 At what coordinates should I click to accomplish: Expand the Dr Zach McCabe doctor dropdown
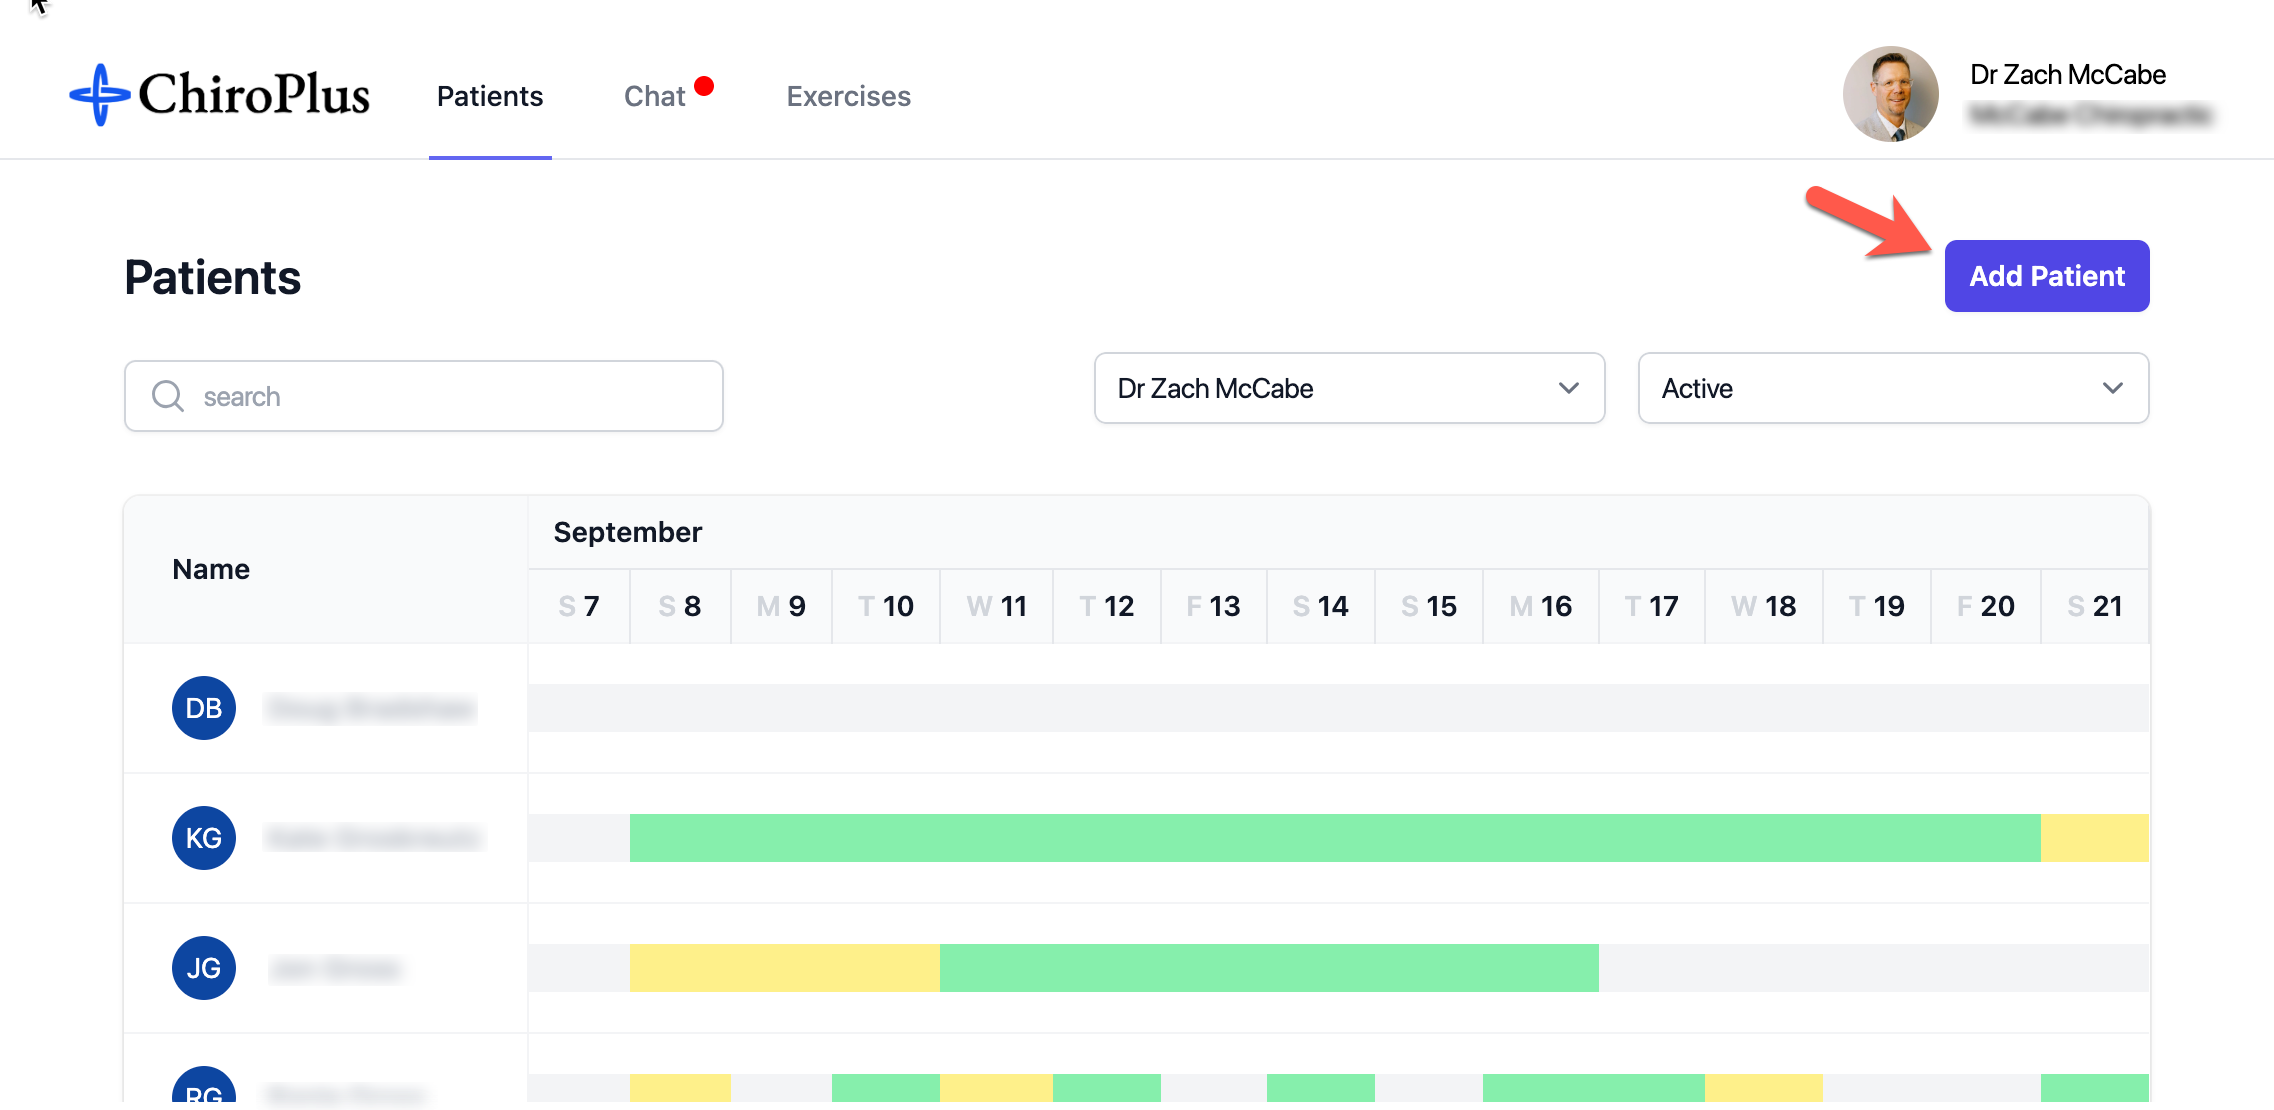1349,388
